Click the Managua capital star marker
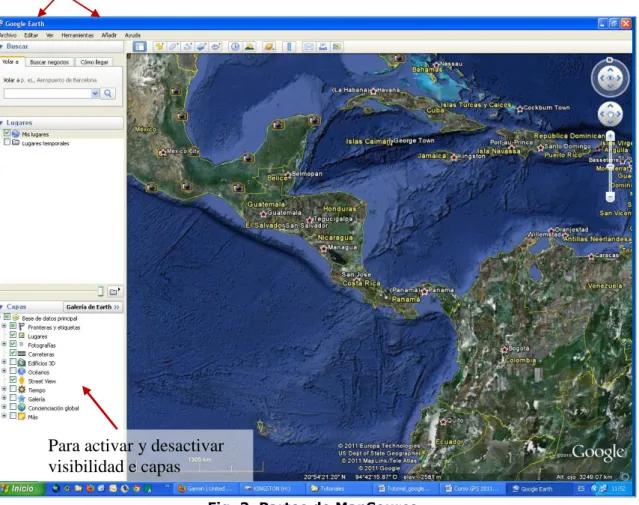 pyautogui.click(x=324, y=248)
